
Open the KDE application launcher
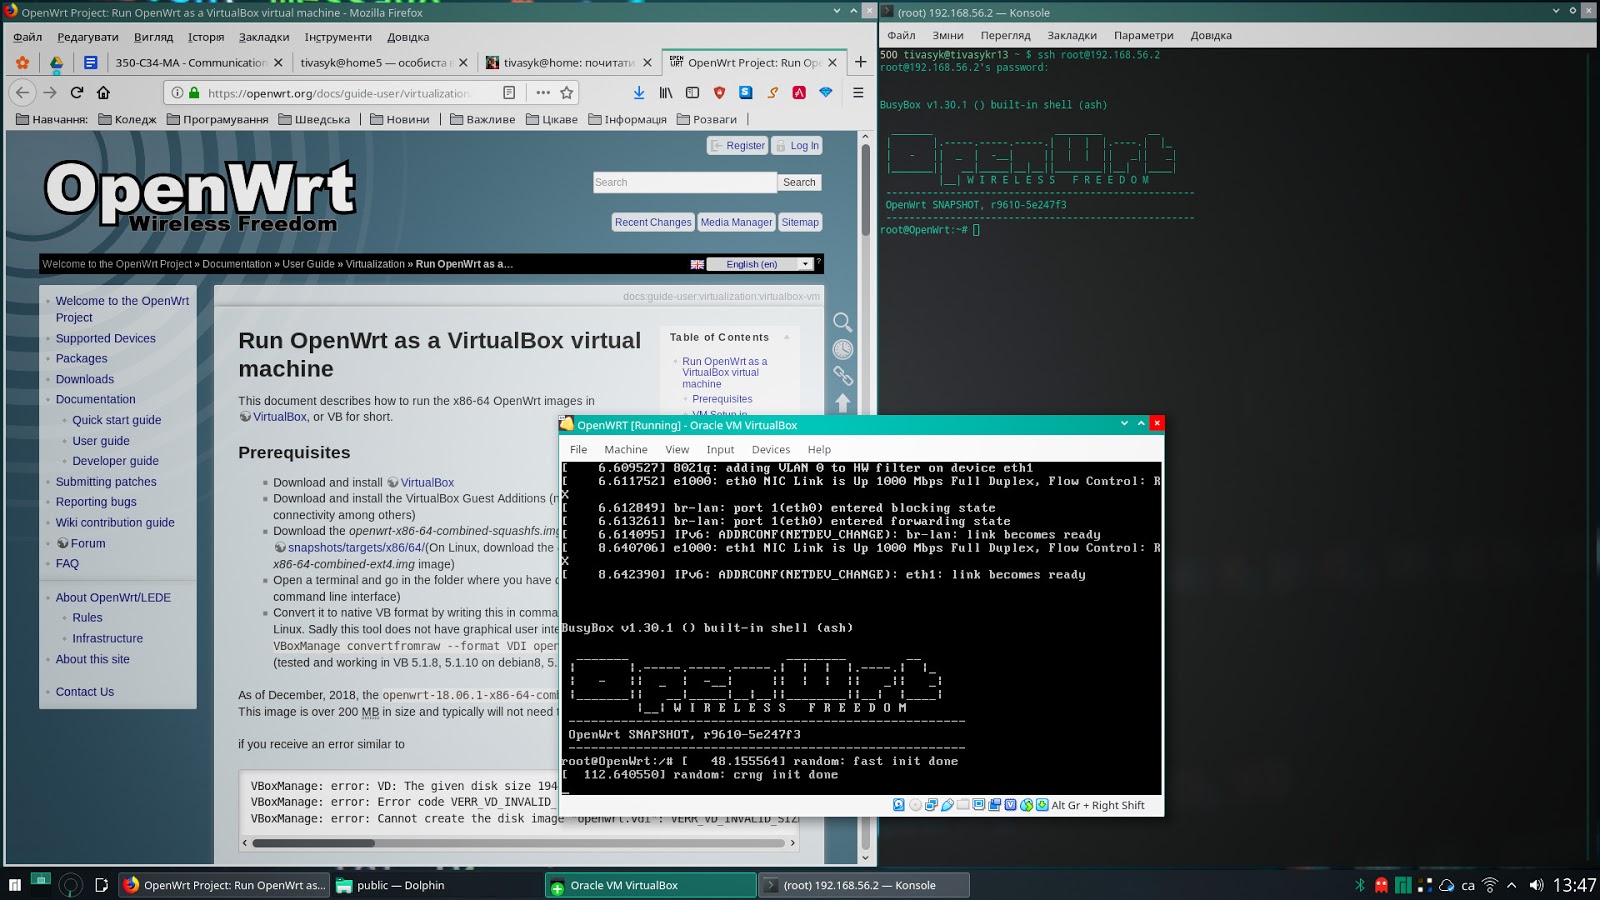(14, 885)
